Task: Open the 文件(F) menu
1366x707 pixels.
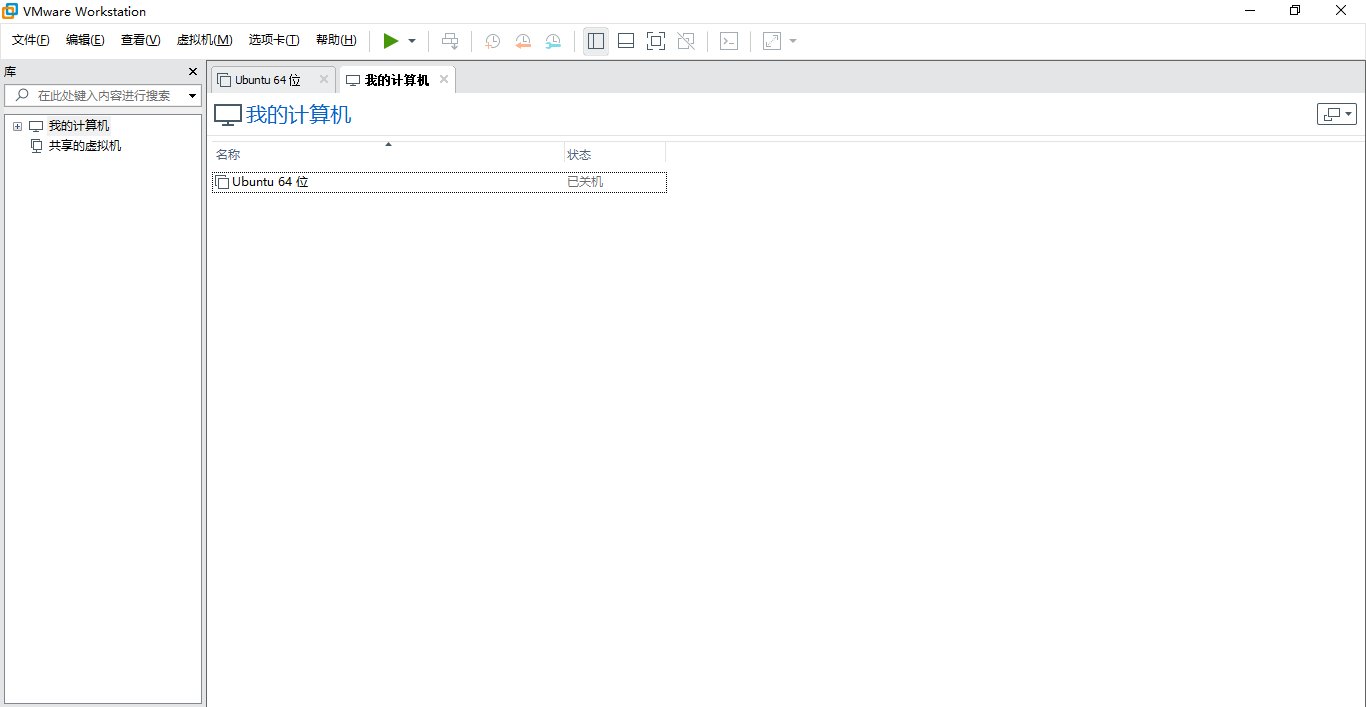Action: [x=31, y=40]
